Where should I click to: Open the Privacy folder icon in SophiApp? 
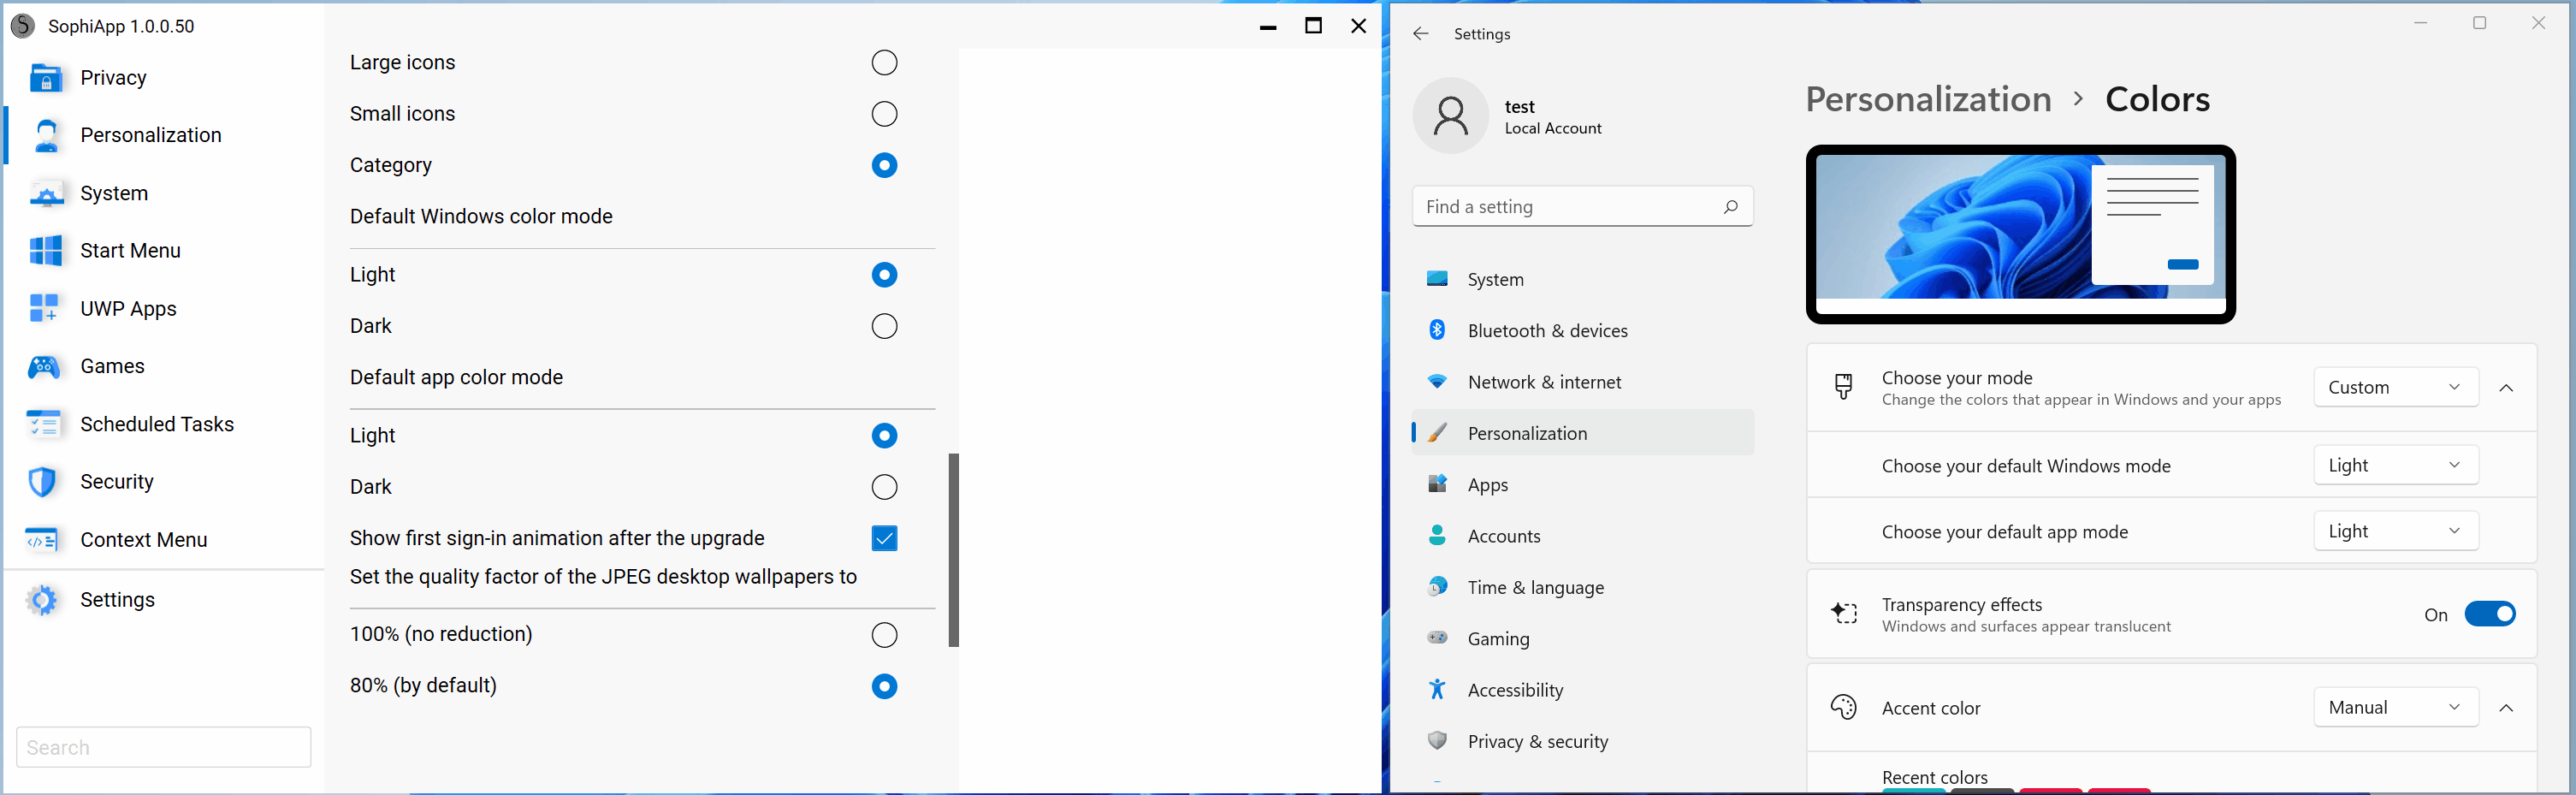(x=46, y=78)
